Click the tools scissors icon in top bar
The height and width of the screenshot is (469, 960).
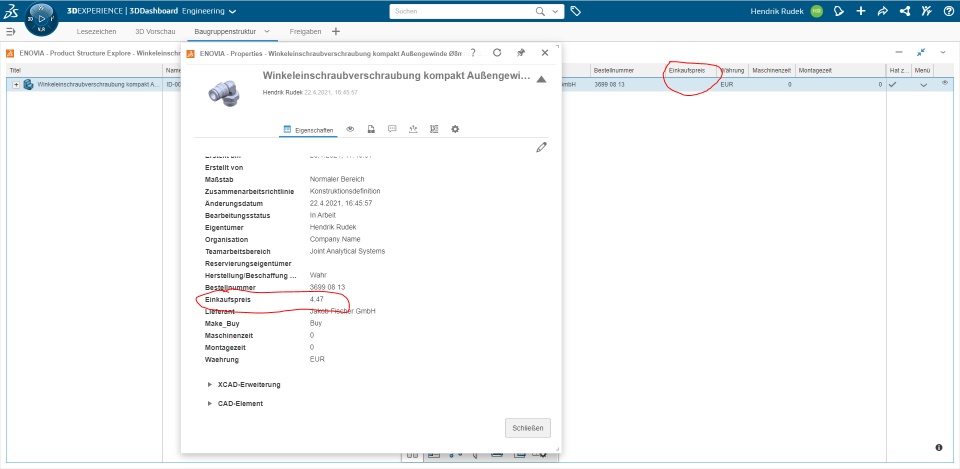(x=926, y=11)
